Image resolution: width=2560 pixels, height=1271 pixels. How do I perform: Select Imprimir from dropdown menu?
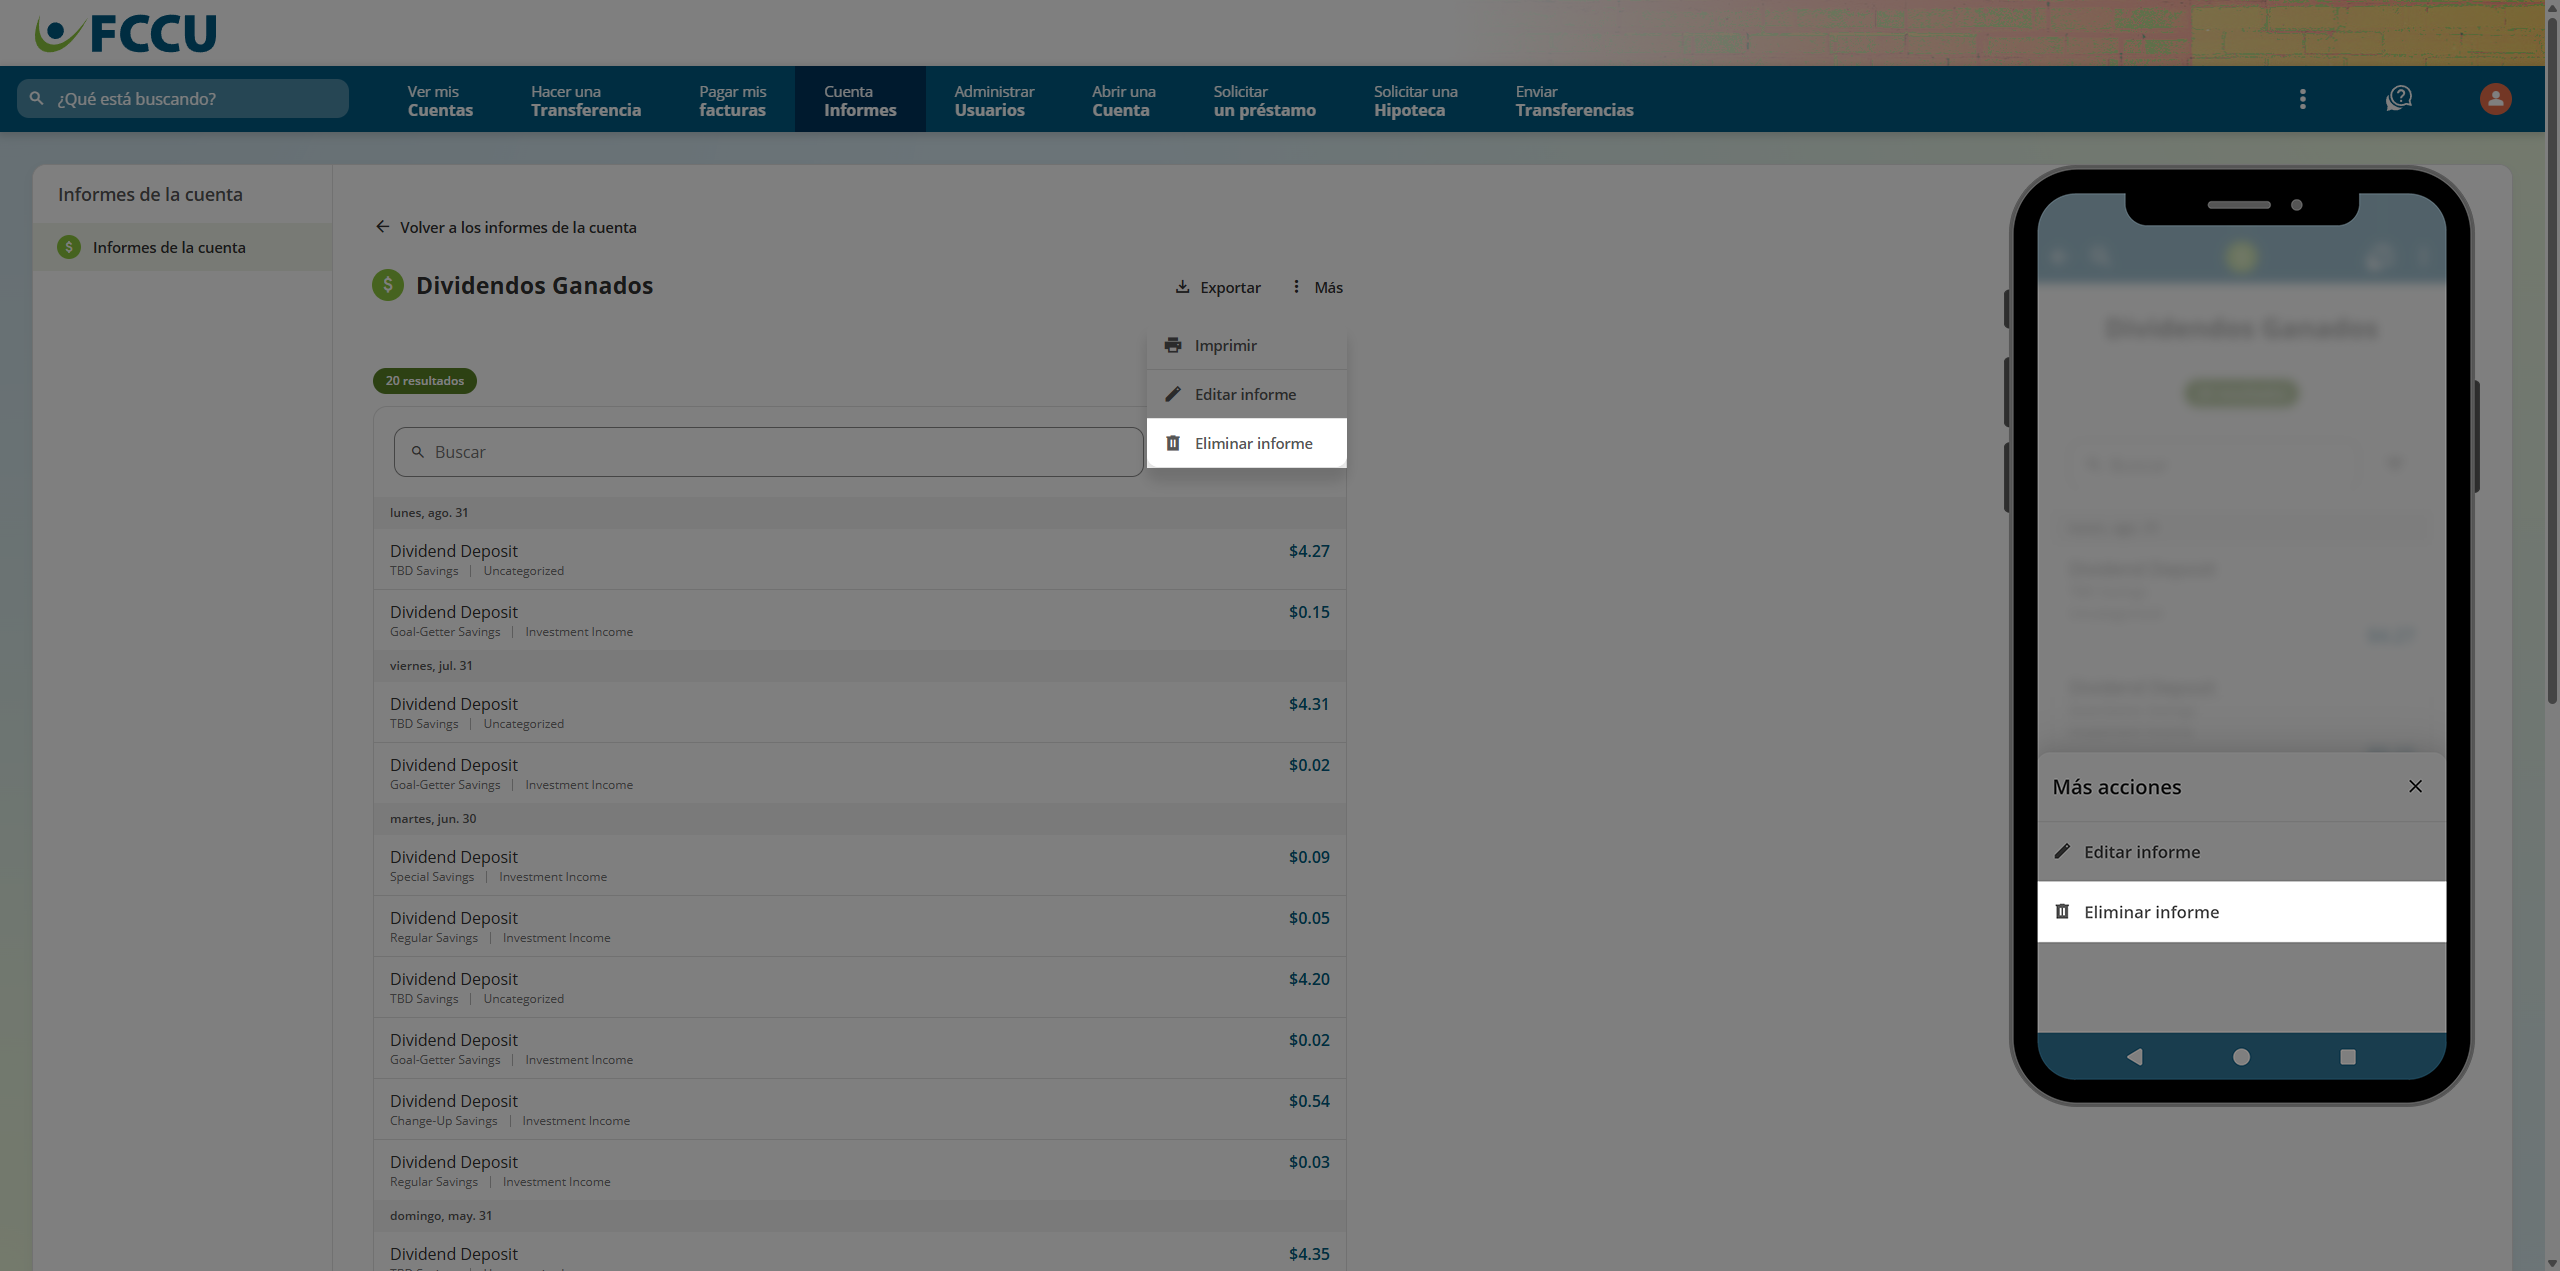click(x=1246, y=345)
